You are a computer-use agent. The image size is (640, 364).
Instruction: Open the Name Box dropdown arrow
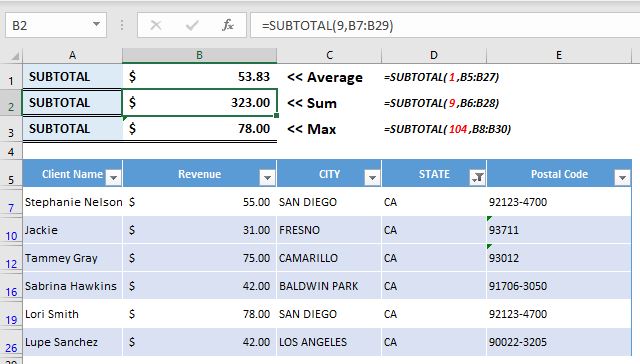pyautogui.click(x=96, y=24)
